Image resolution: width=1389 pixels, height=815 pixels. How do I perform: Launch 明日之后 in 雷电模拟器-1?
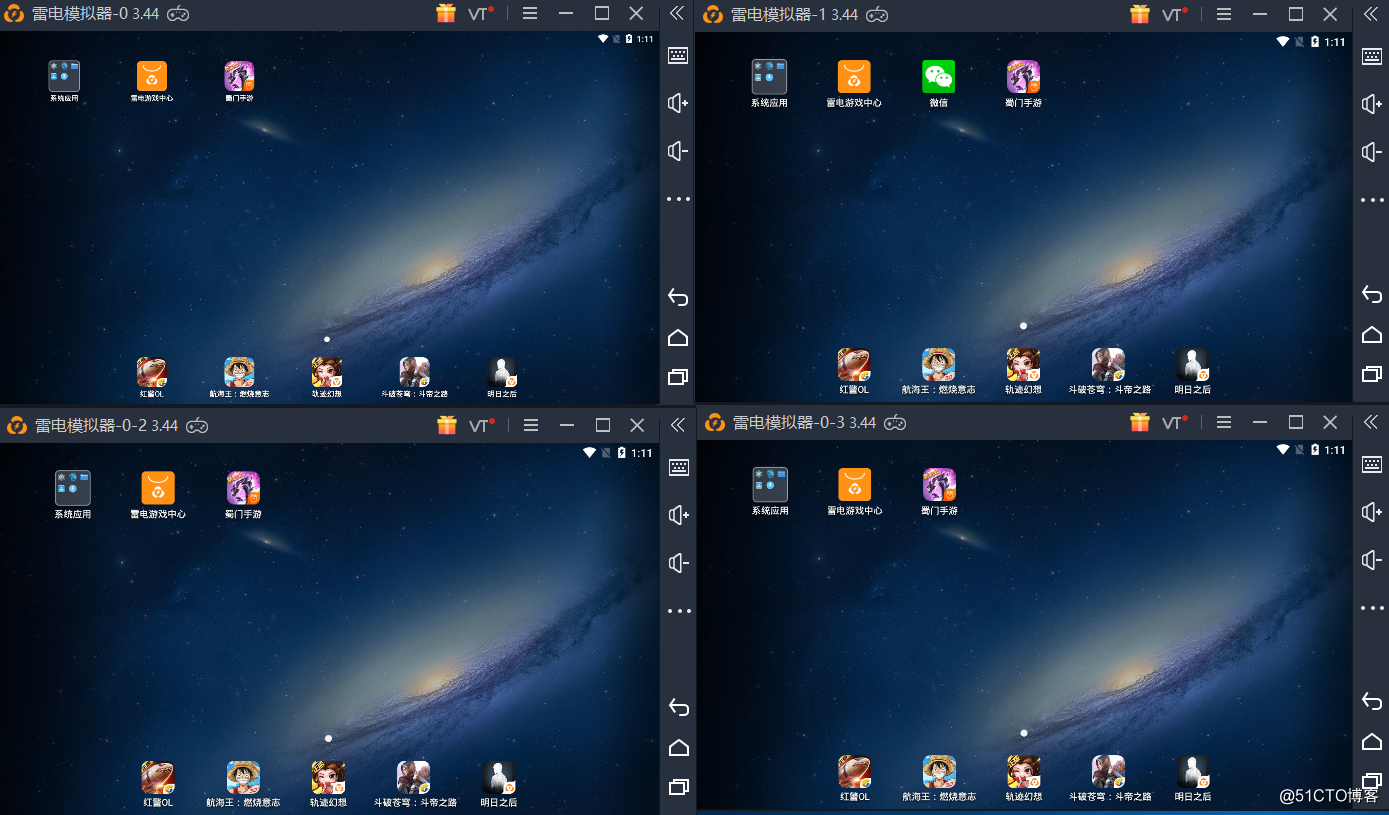click(x=1192, y=365)
